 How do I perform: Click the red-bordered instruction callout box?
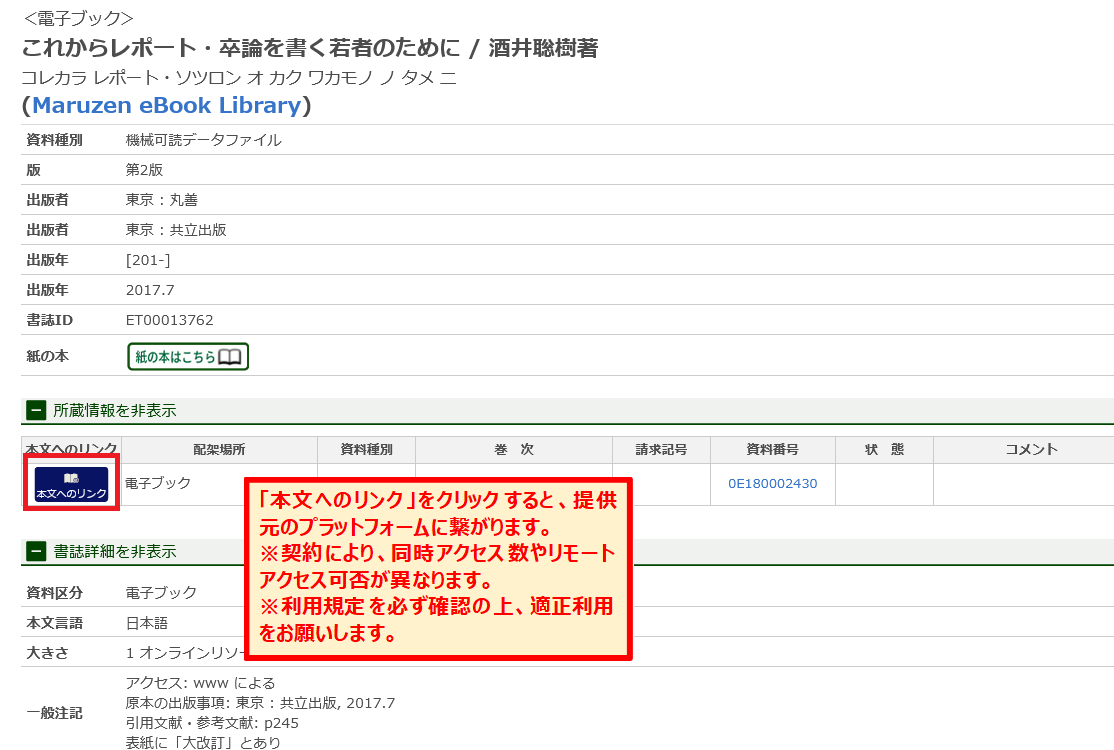pyautogui.click(x=438, y=568)
